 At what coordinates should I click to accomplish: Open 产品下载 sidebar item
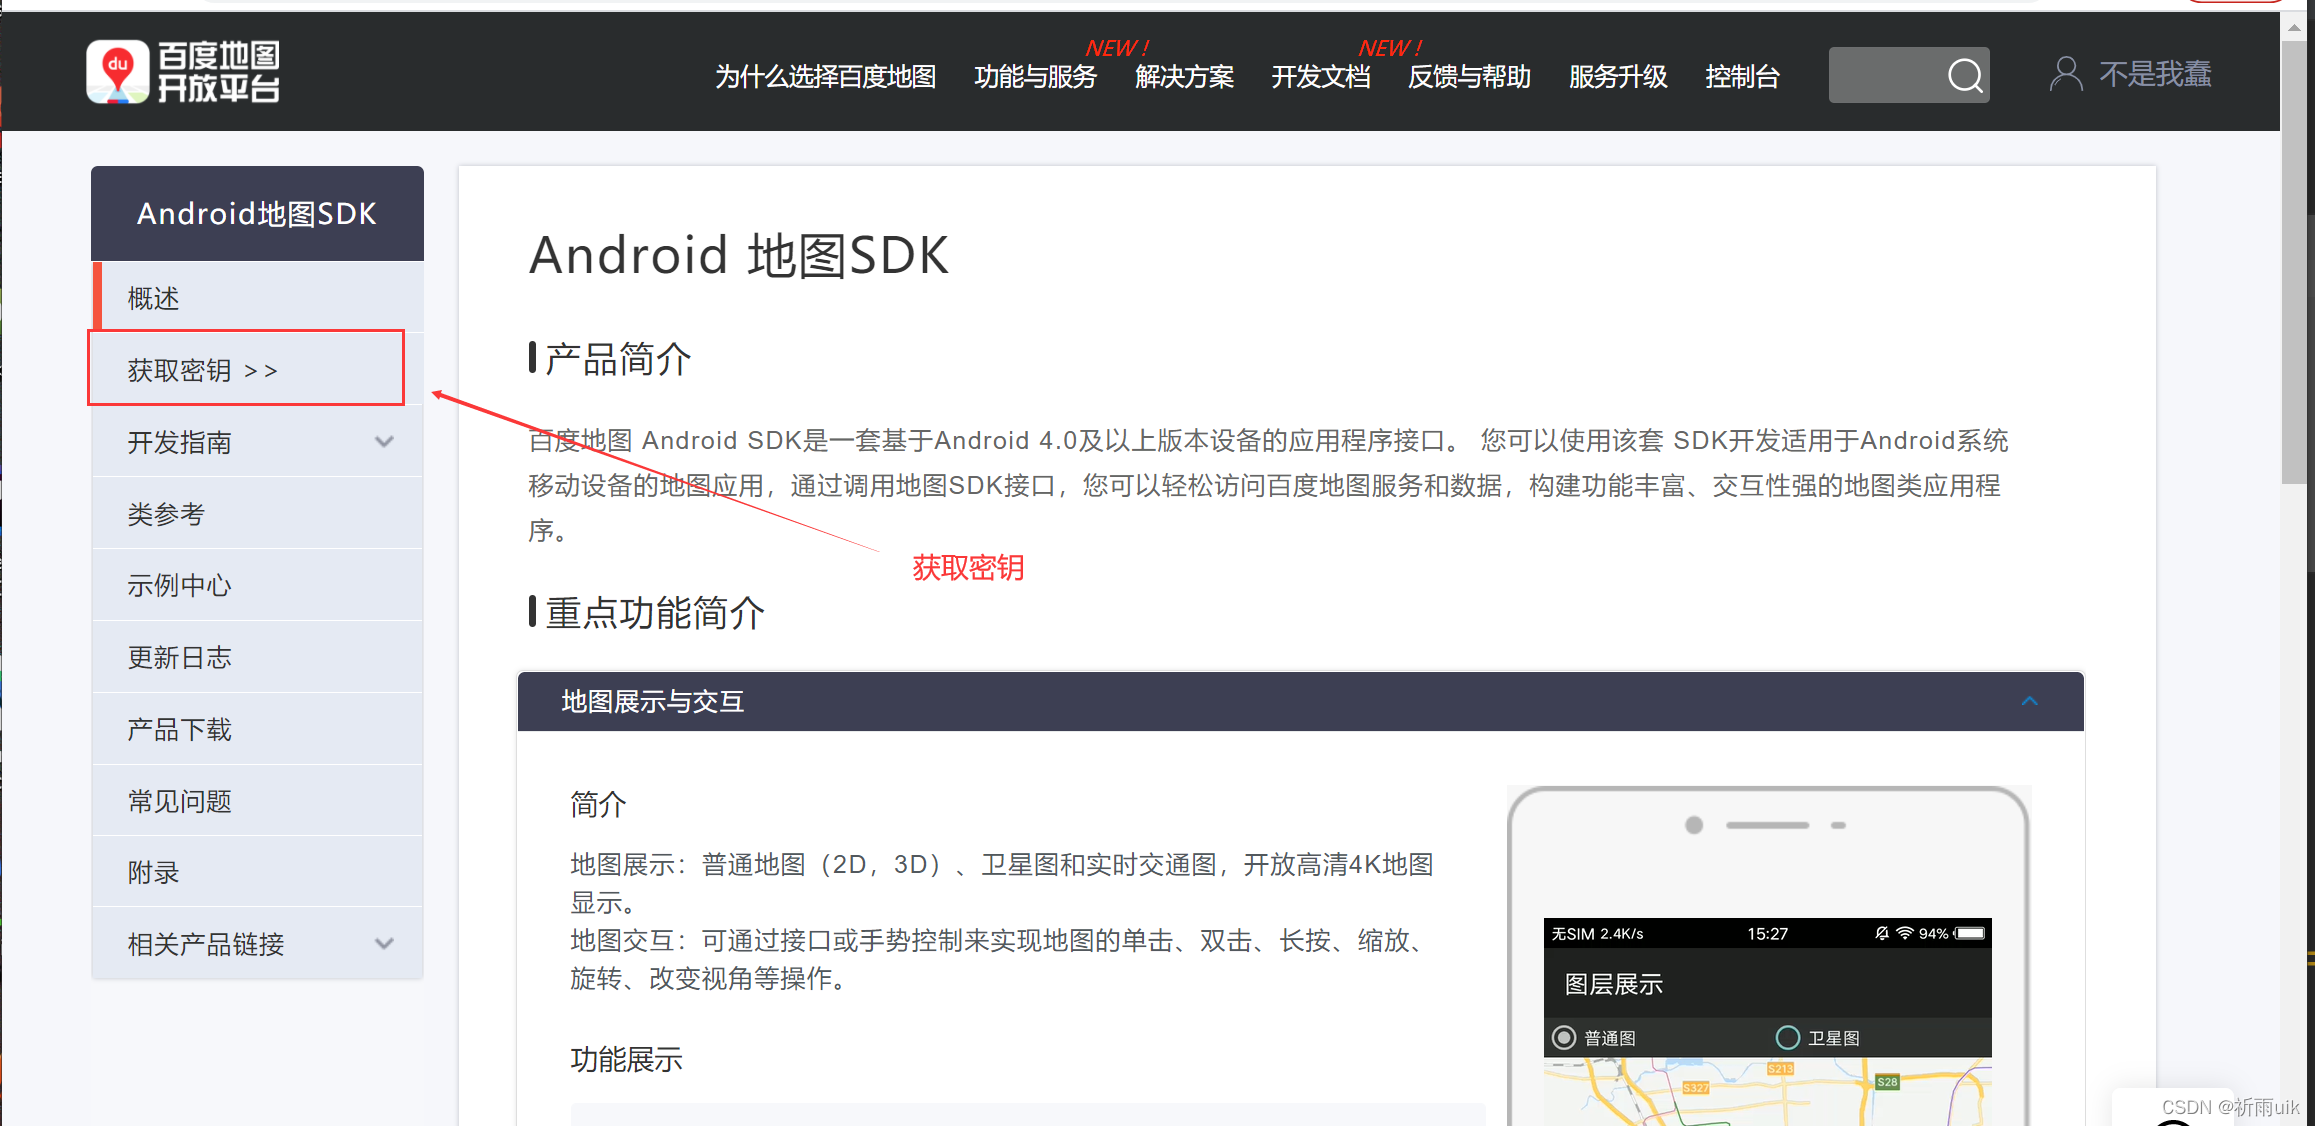(258, 729)
